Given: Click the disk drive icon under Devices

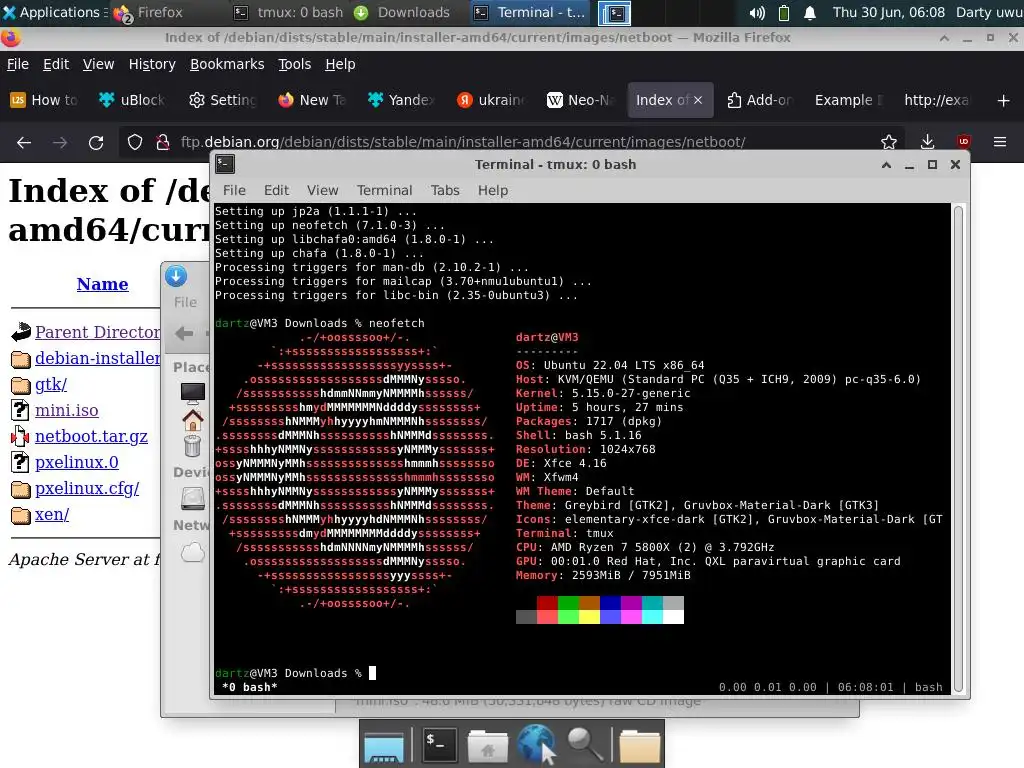Looking at the screenshot, I should [193, 498].
